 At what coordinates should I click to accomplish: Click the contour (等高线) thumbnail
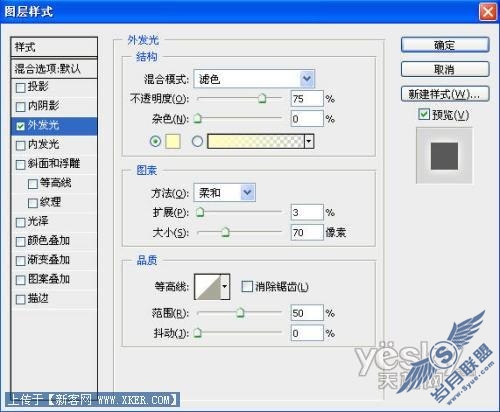[x=208, y=286]
